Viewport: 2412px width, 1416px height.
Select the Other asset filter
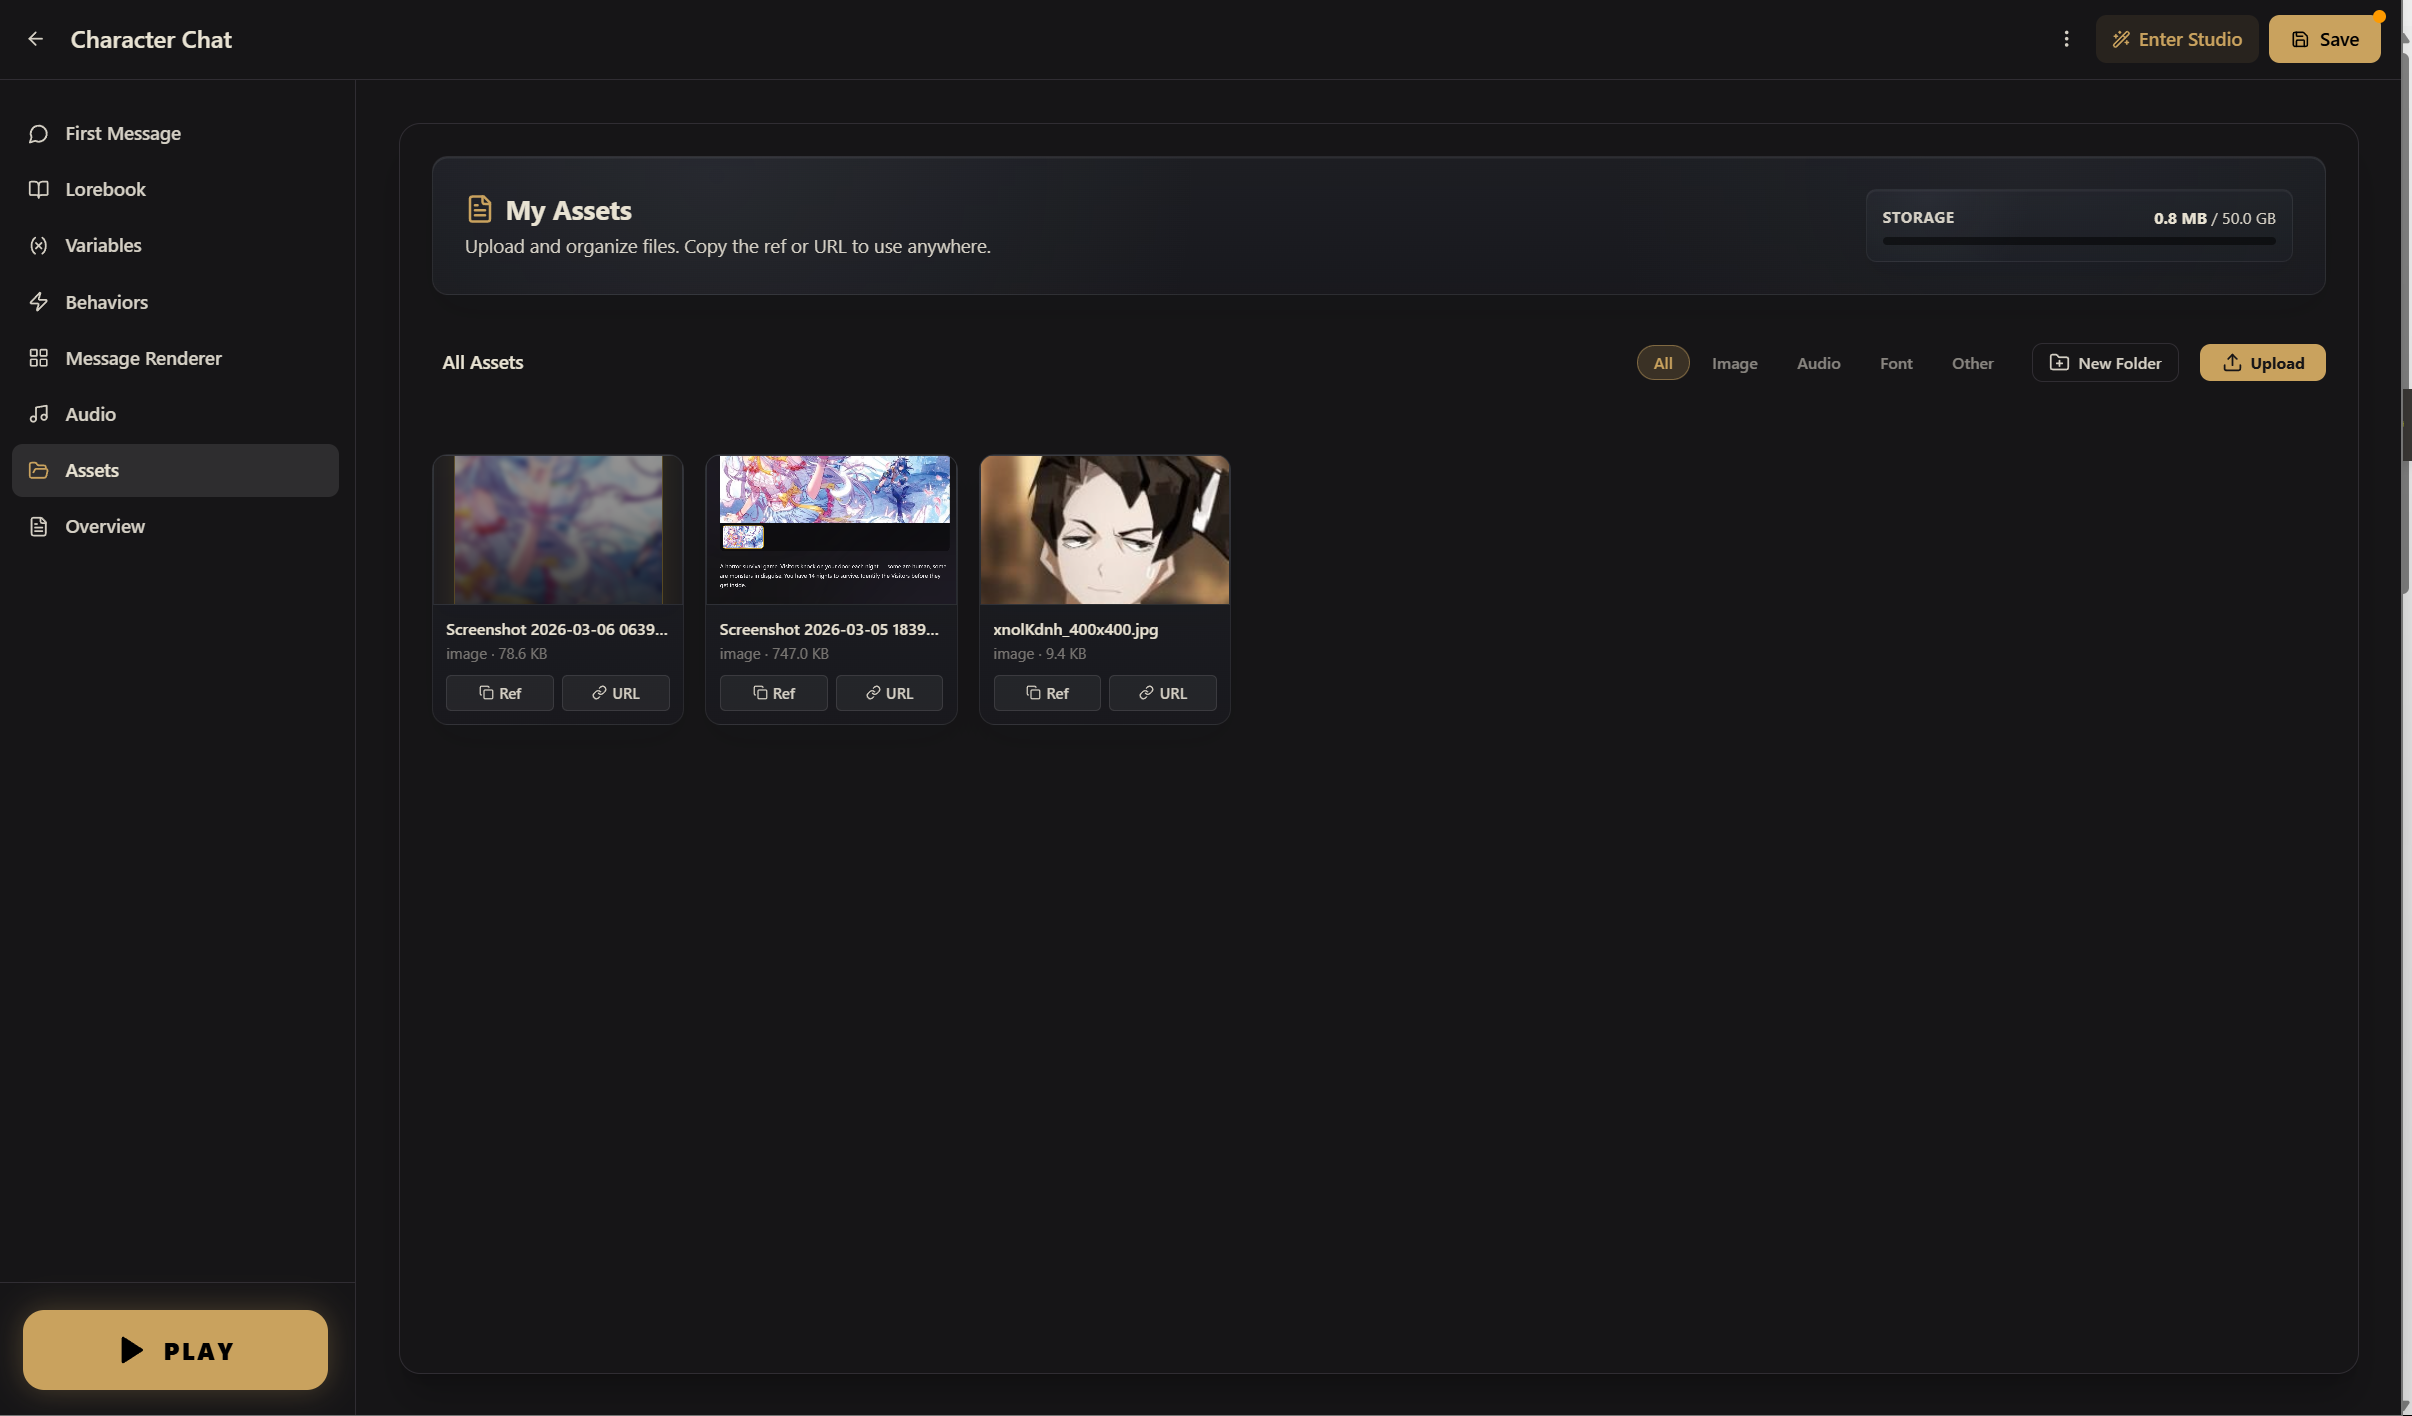1972,363
